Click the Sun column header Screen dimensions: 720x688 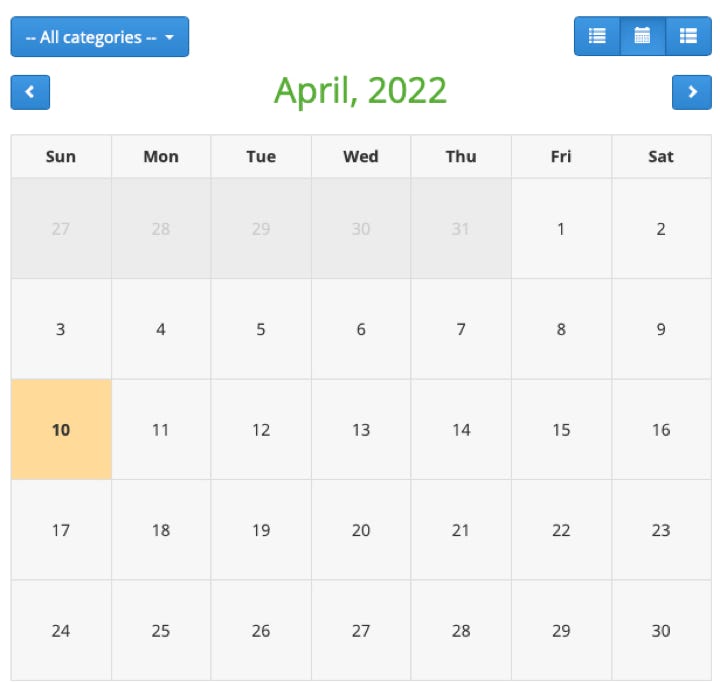61,157
